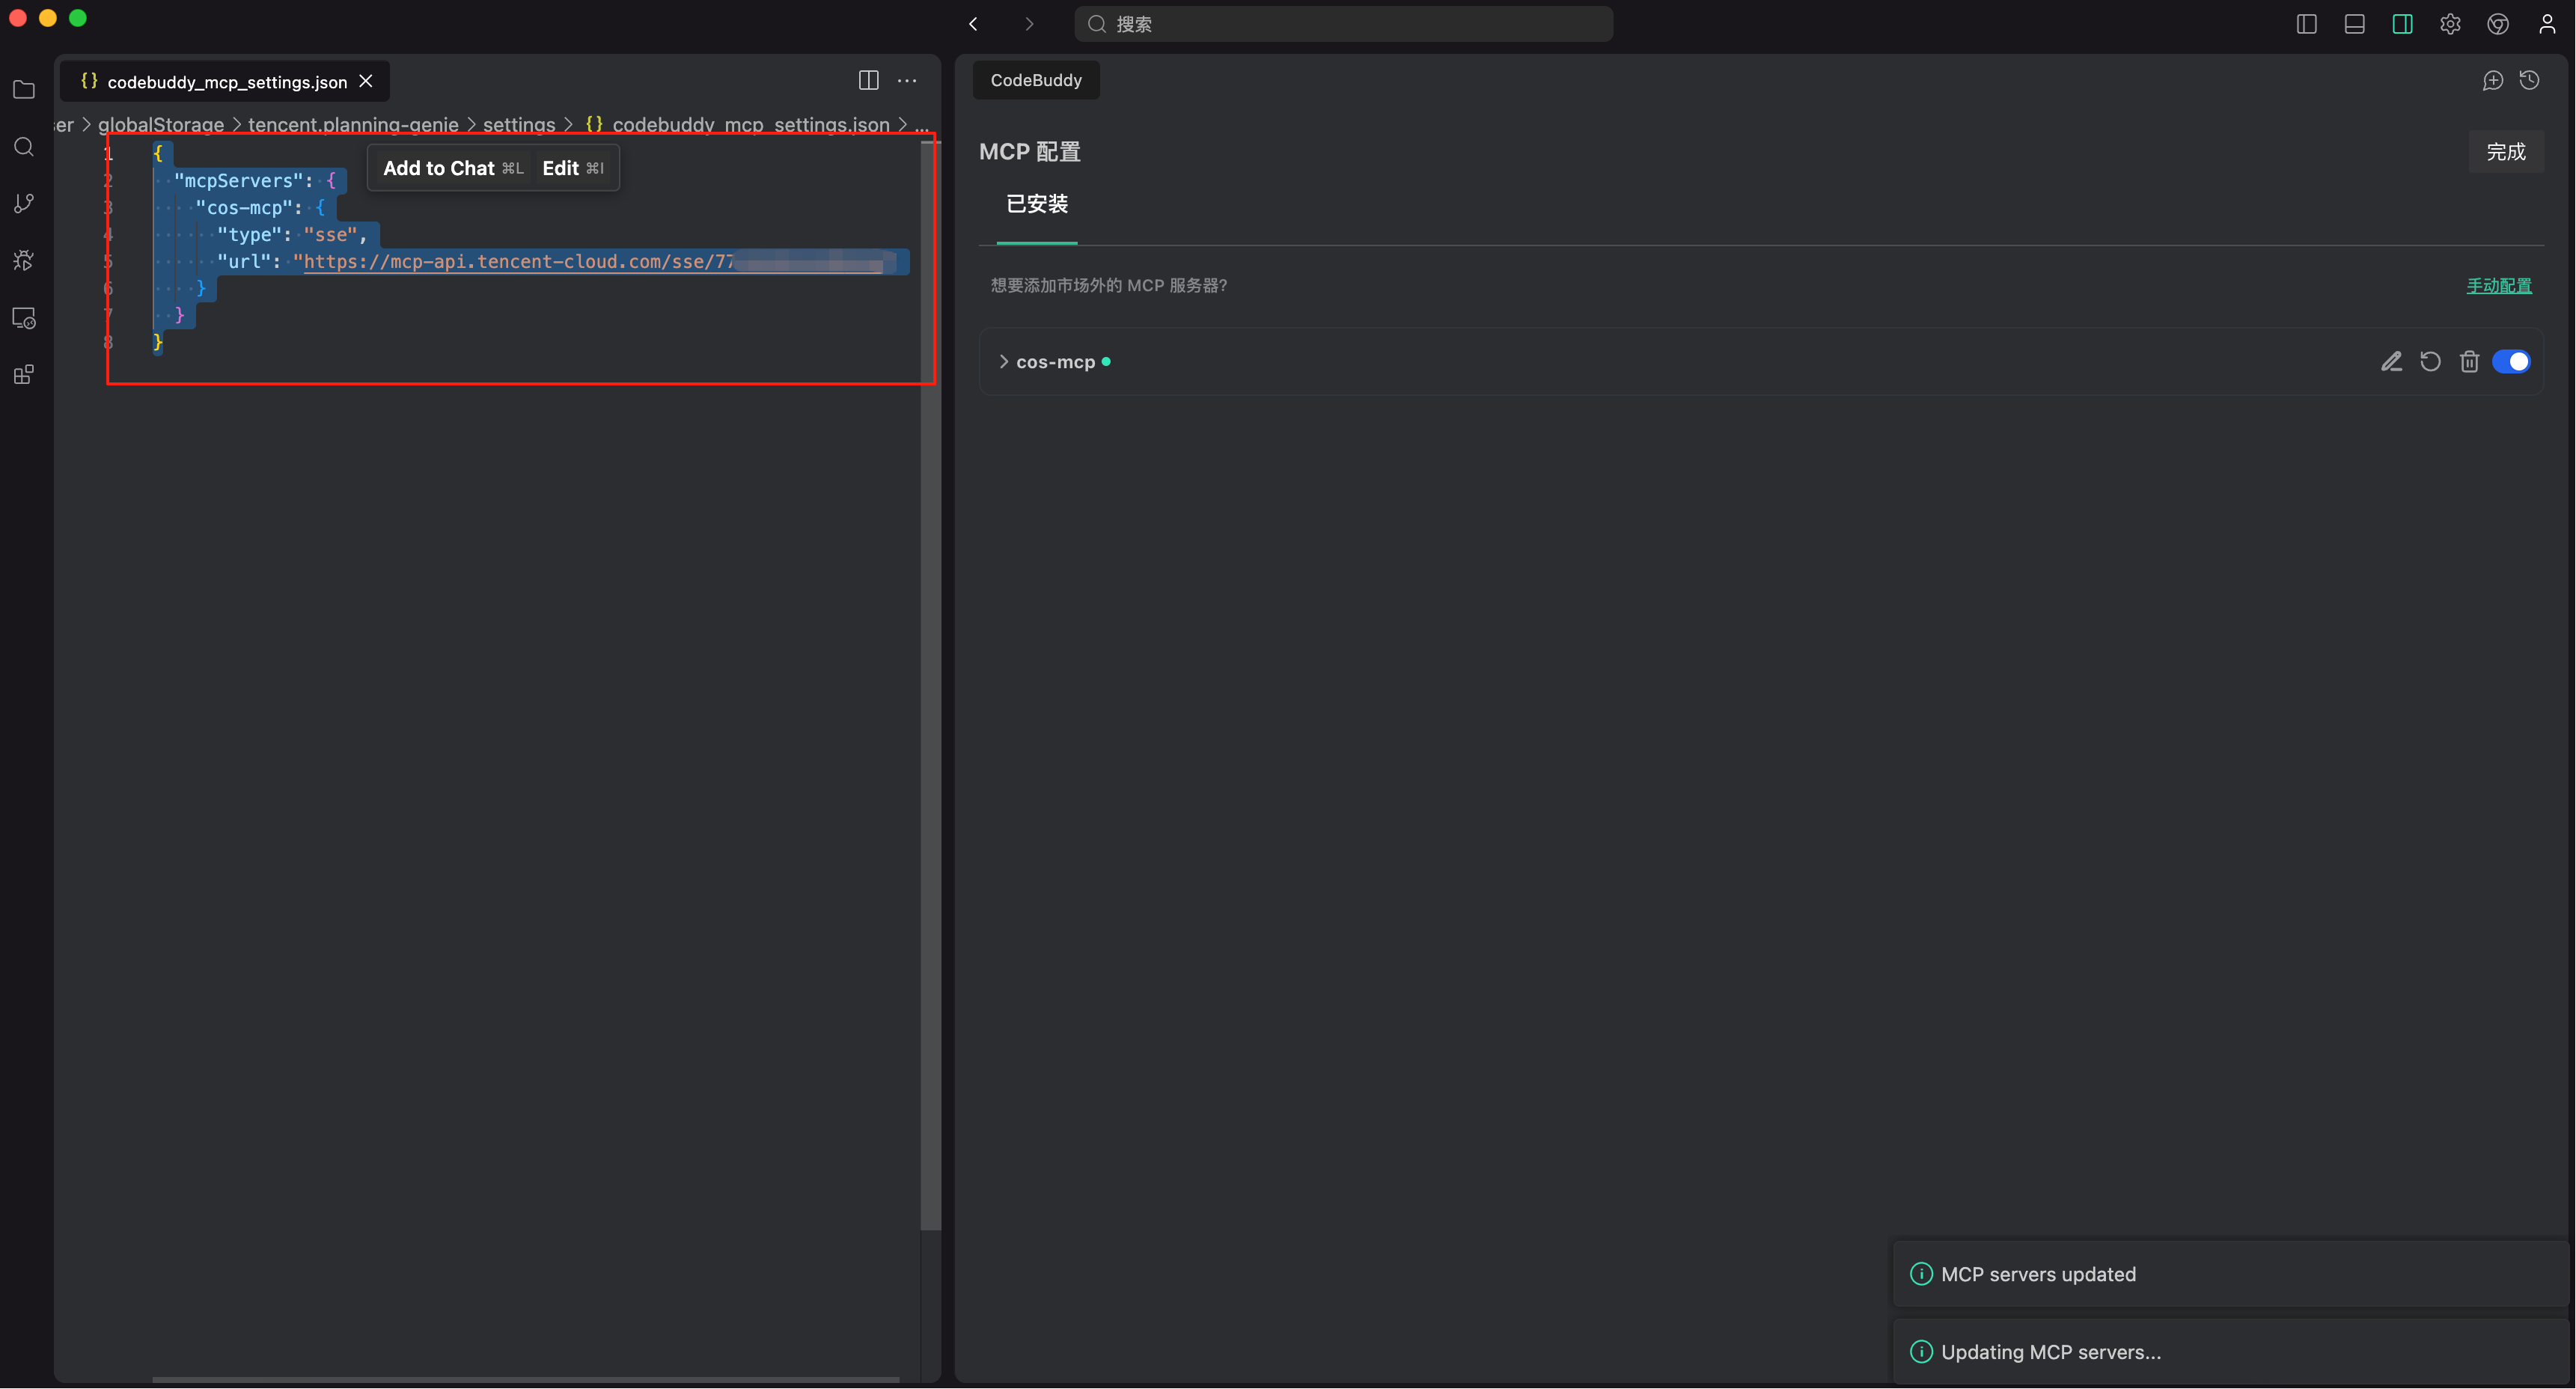Screen dimensions: 2576x1389
Task: Click in the 搜索 search field
Action: pyautogui.click(x=1342, y=24)
